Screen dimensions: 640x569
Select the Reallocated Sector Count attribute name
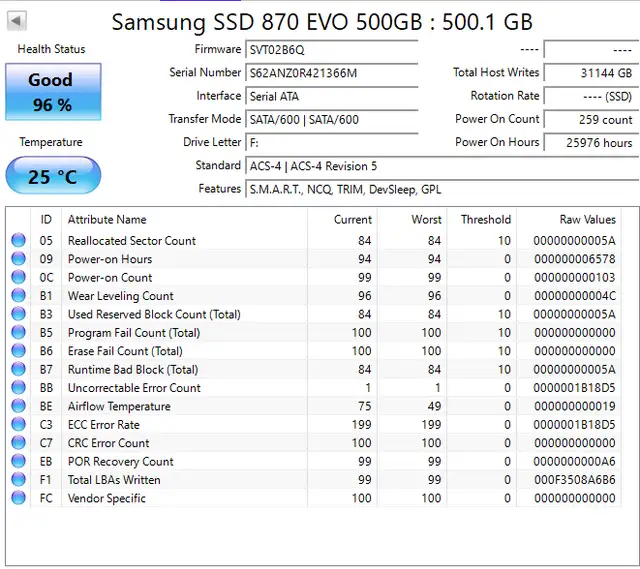pyautogui.click(x=132, y=241)
